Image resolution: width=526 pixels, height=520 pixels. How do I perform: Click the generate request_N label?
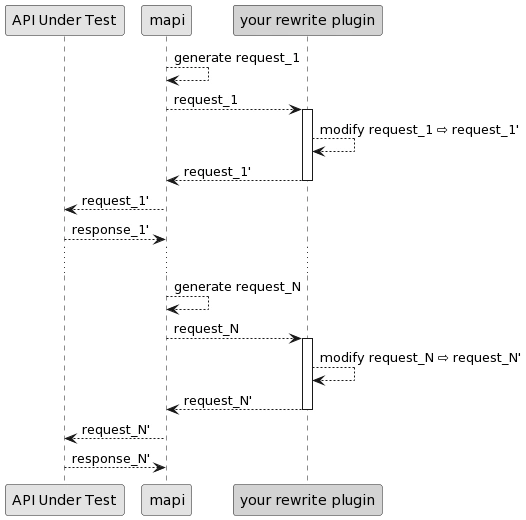tap(237, 287)
